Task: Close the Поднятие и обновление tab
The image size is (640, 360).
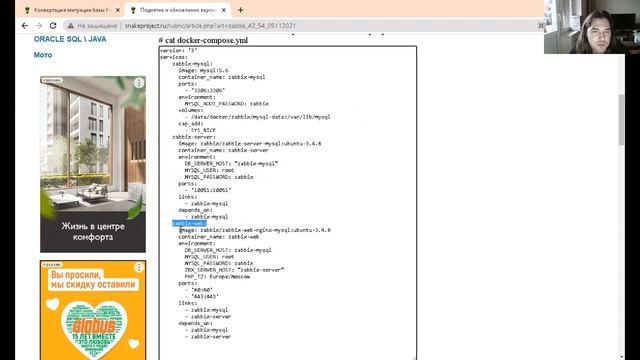Action: 224,10
